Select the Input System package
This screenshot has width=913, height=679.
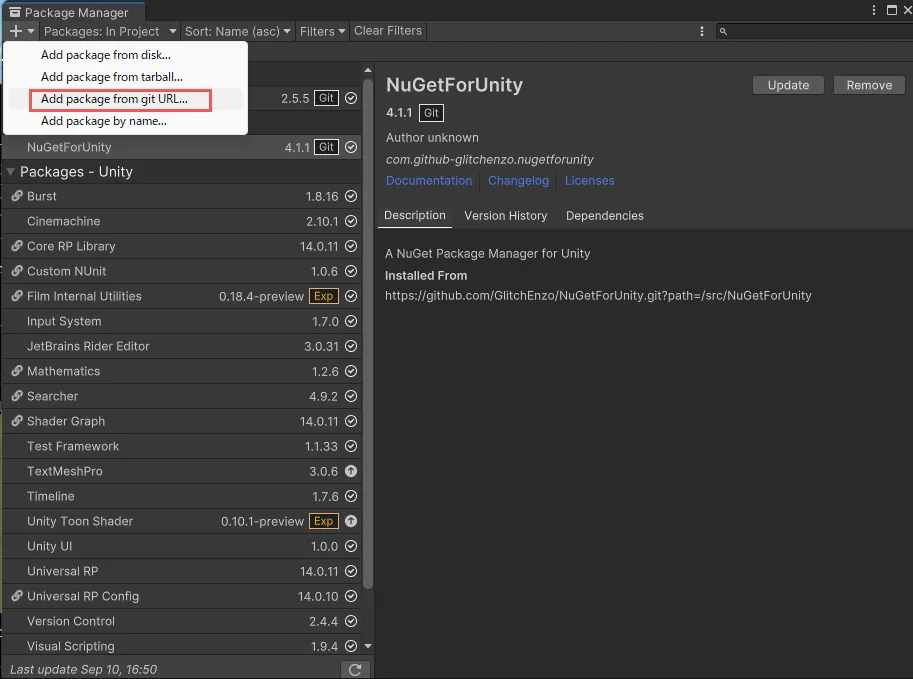(182, 321)
